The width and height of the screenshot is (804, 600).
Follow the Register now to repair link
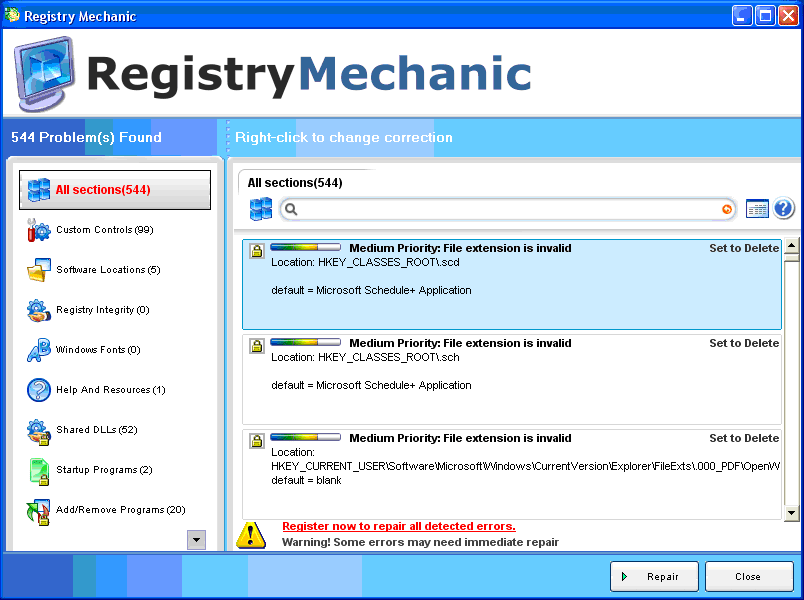(399, 526)
